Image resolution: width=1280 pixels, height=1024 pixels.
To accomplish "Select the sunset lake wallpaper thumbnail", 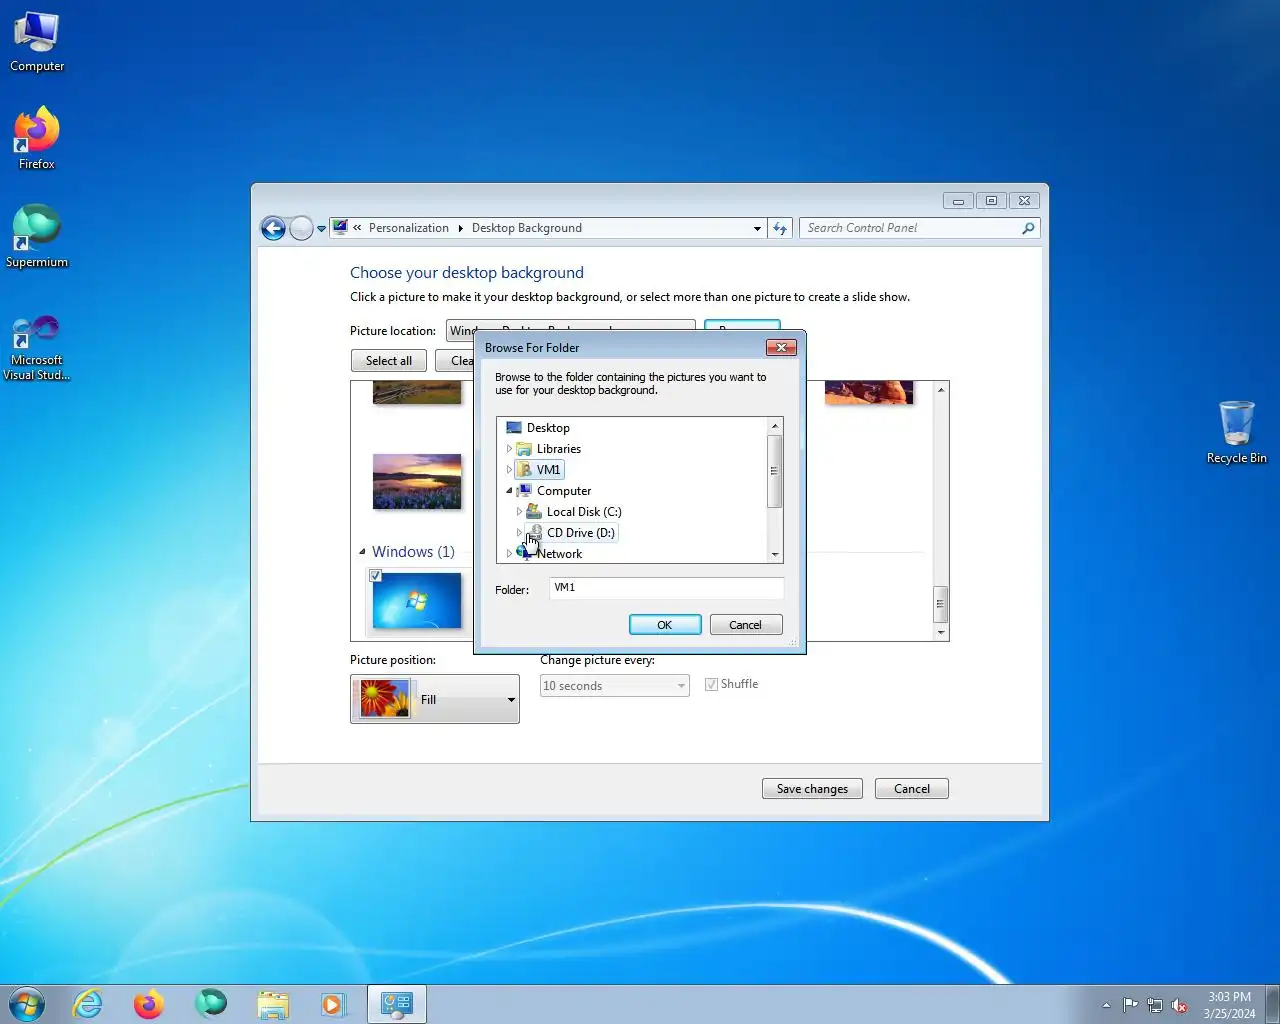I will (x=417, y=482).
